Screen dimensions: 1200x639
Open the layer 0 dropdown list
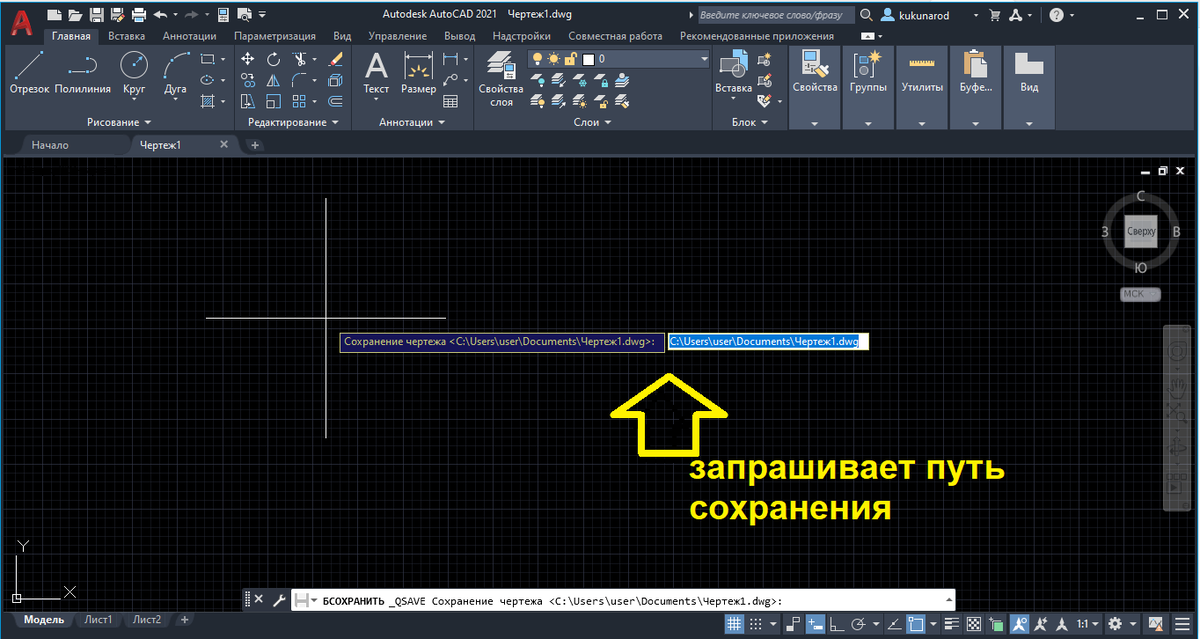(x=704, y=60)
